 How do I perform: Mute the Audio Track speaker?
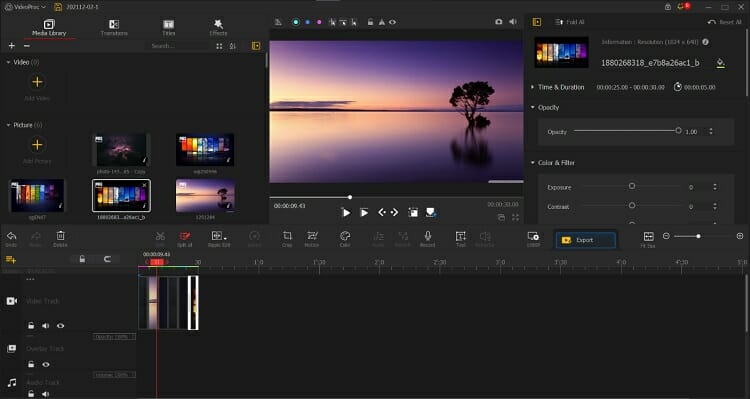coord(45,394)
